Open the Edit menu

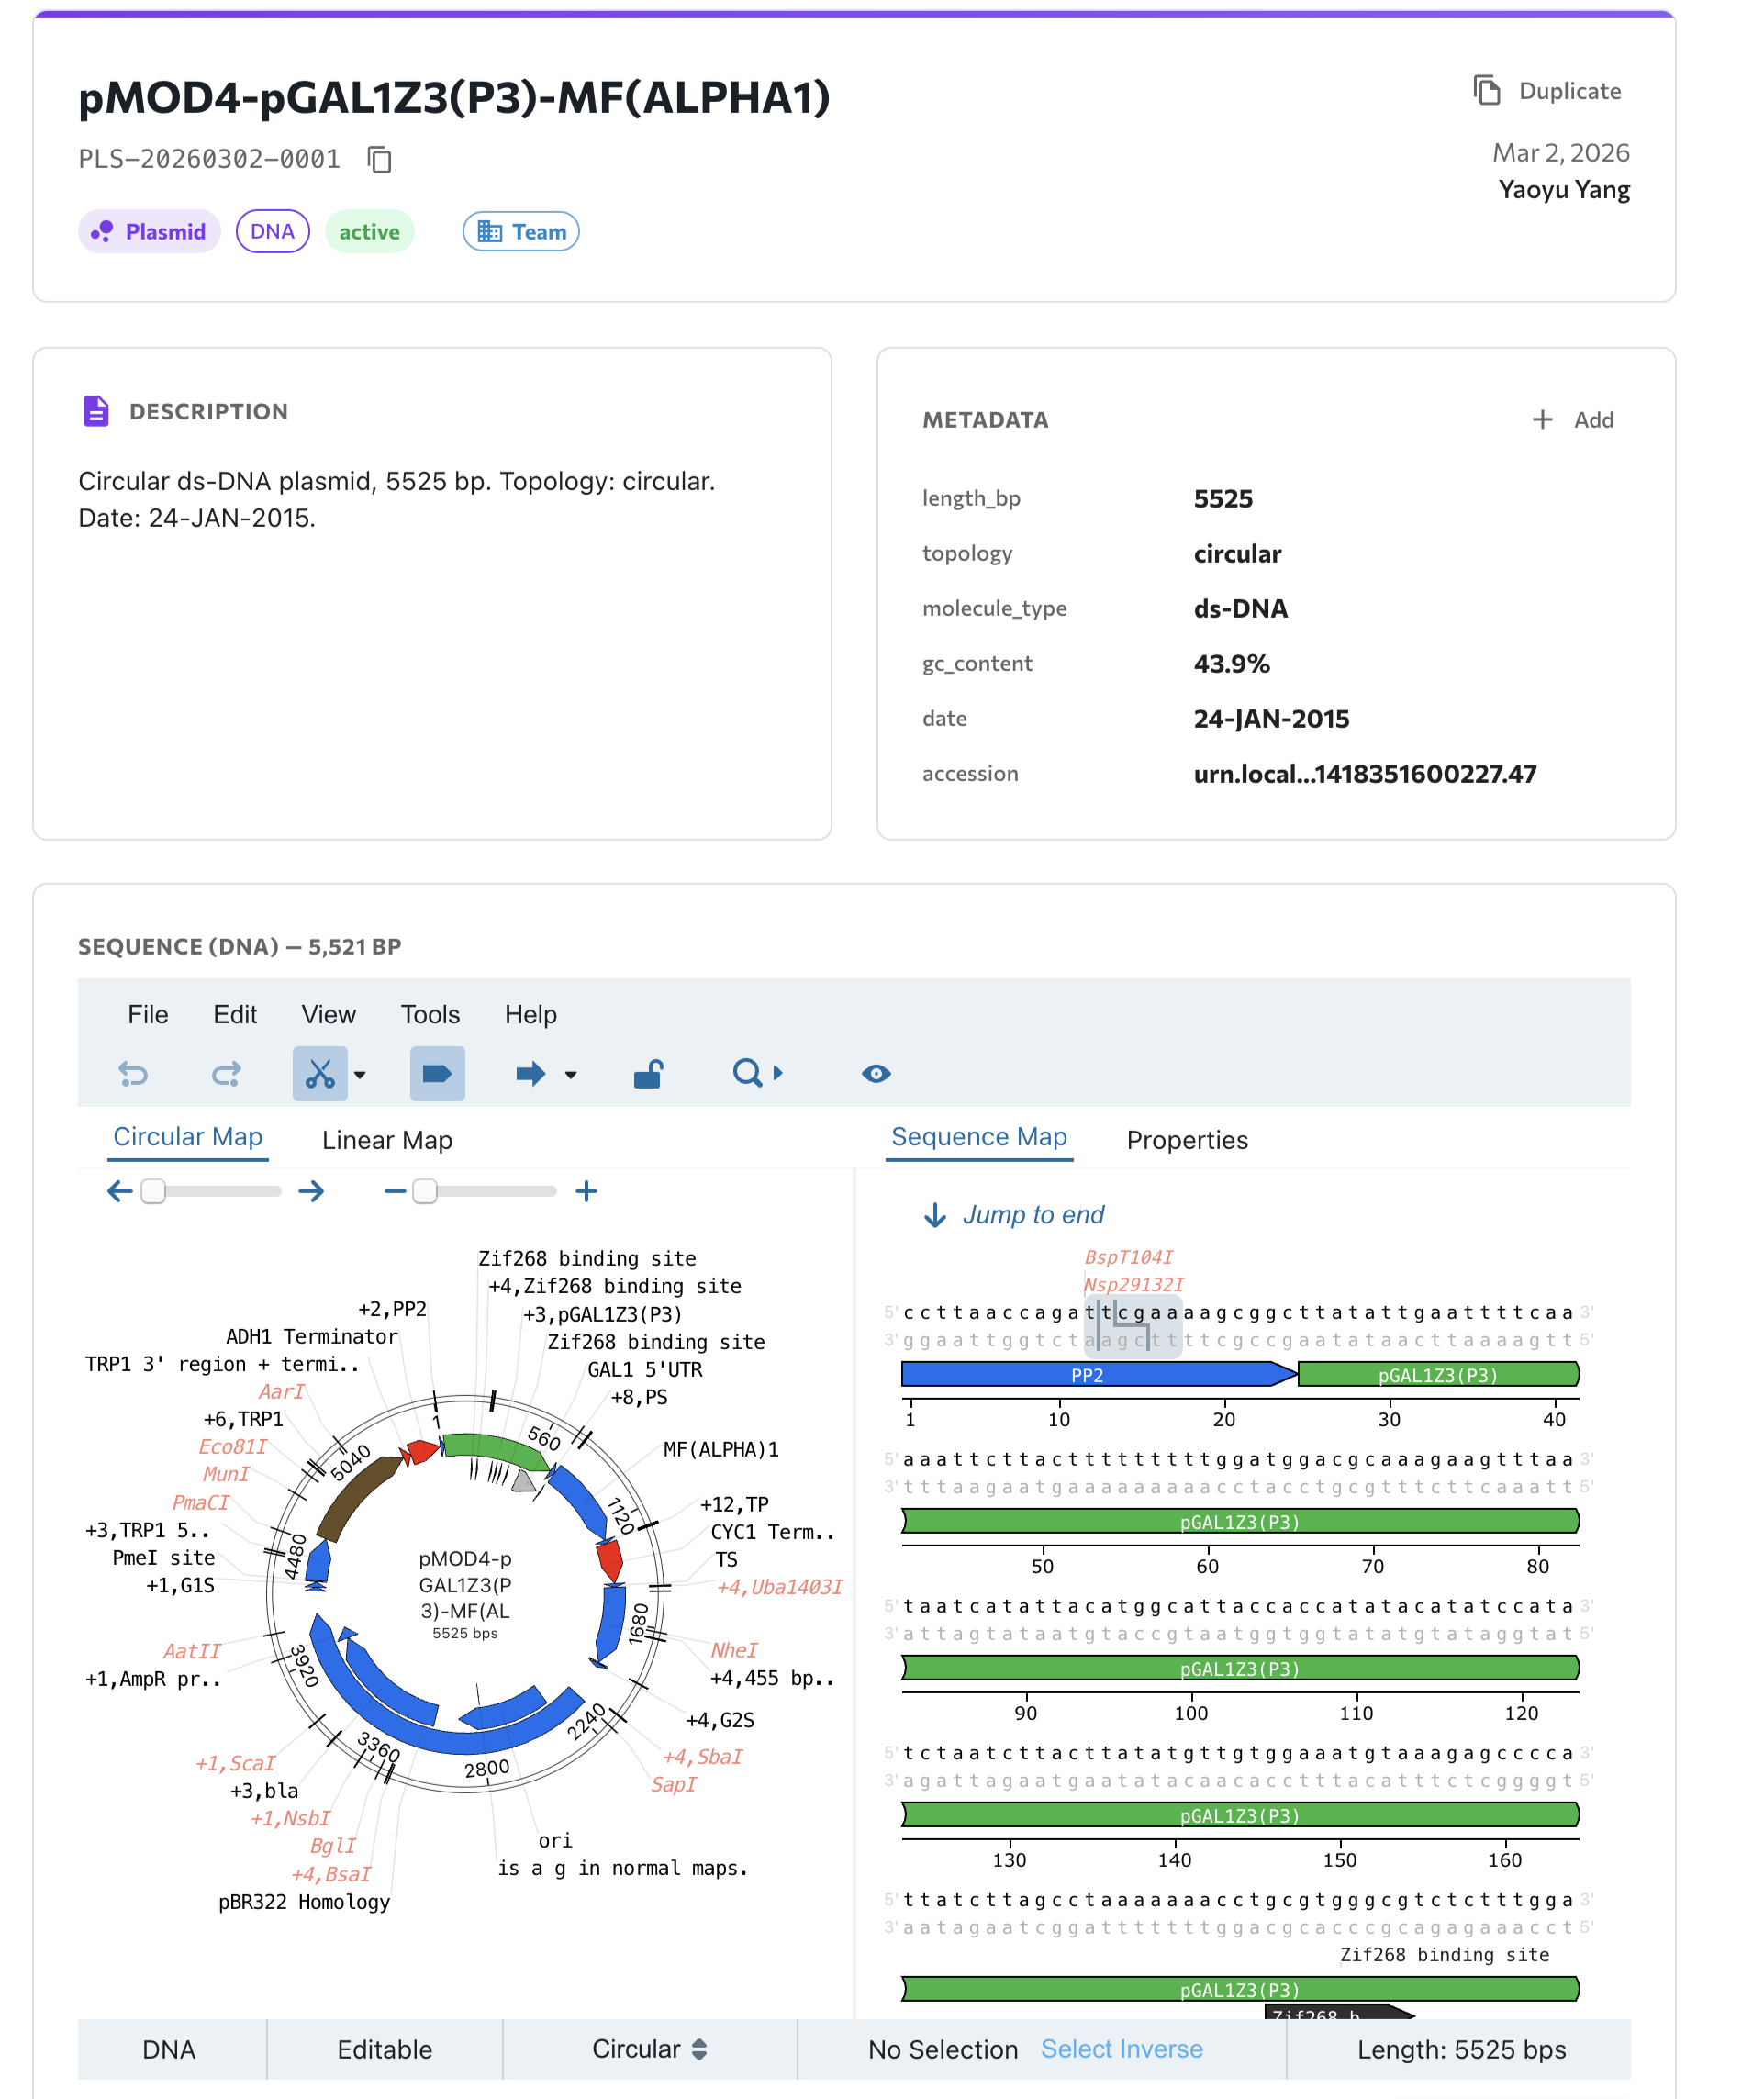point(235,1014)
